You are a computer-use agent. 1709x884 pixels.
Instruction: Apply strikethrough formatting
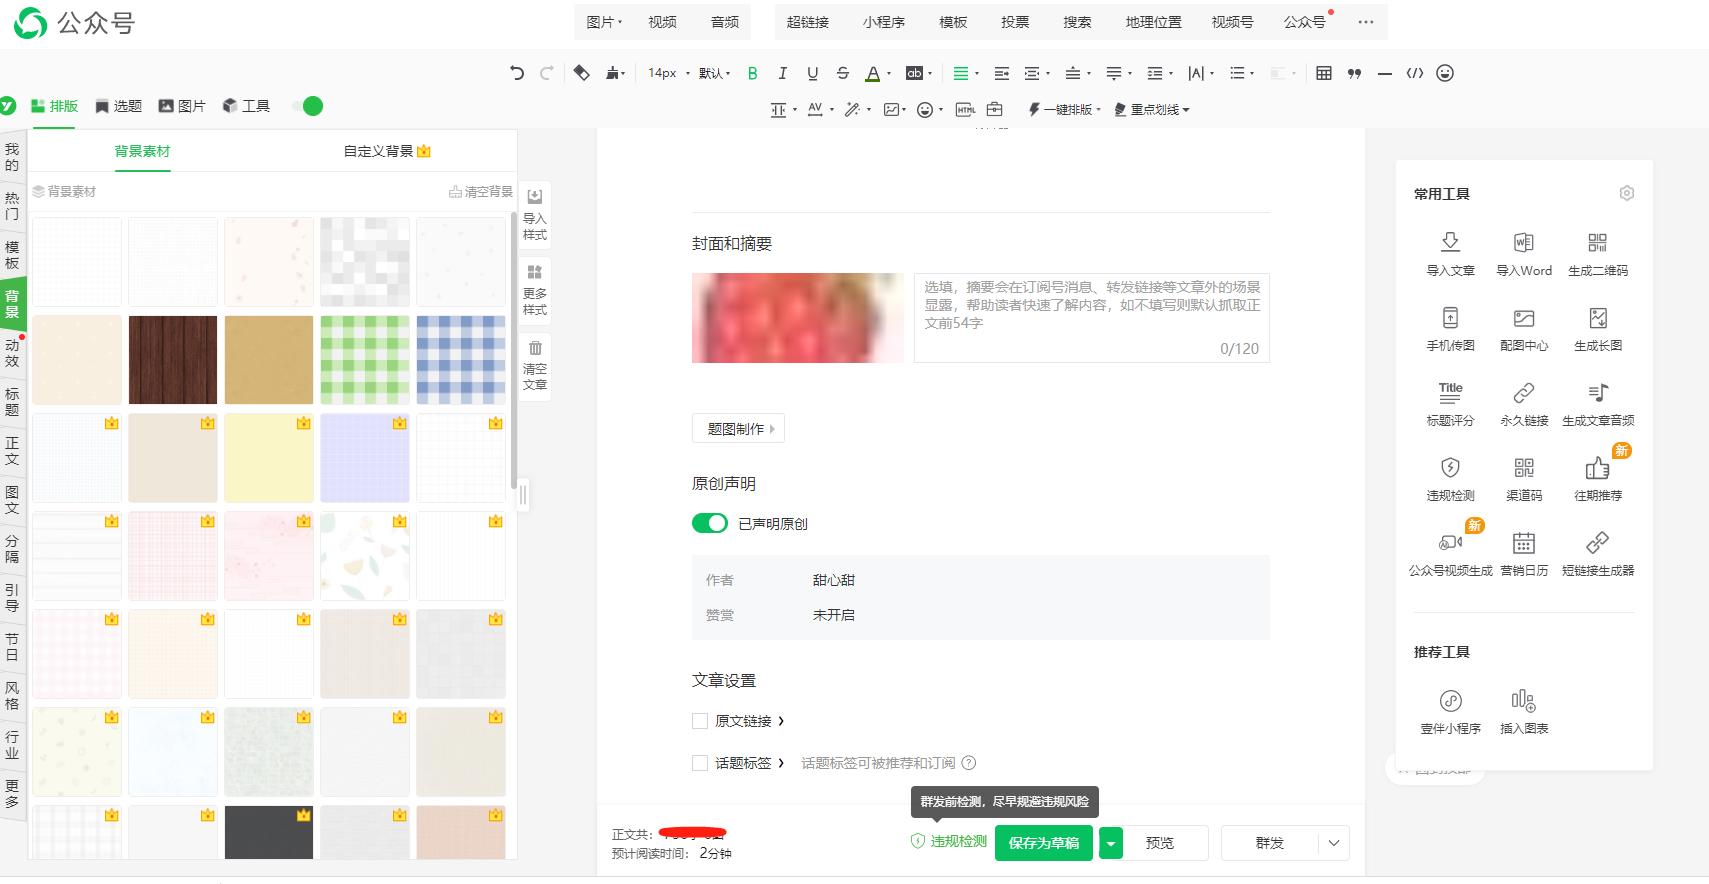click(x=842, y=73)
